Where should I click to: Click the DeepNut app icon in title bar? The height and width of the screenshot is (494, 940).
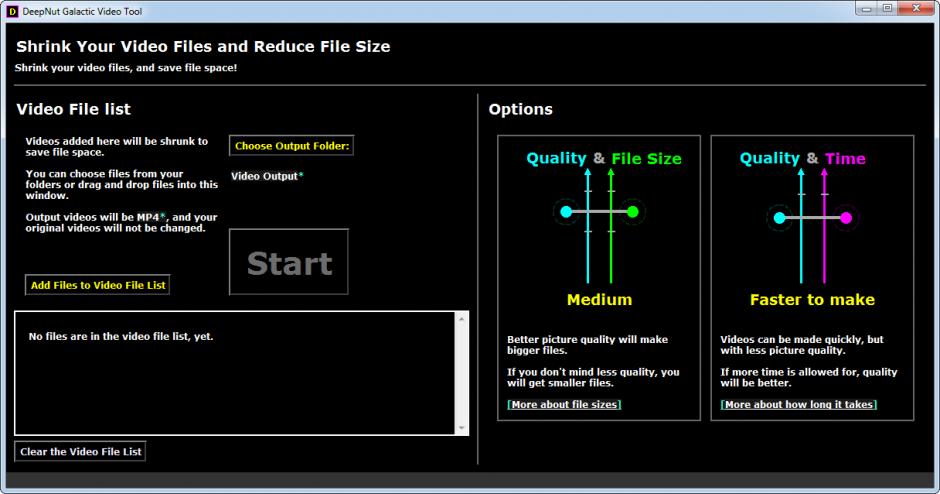click(12, 10)
